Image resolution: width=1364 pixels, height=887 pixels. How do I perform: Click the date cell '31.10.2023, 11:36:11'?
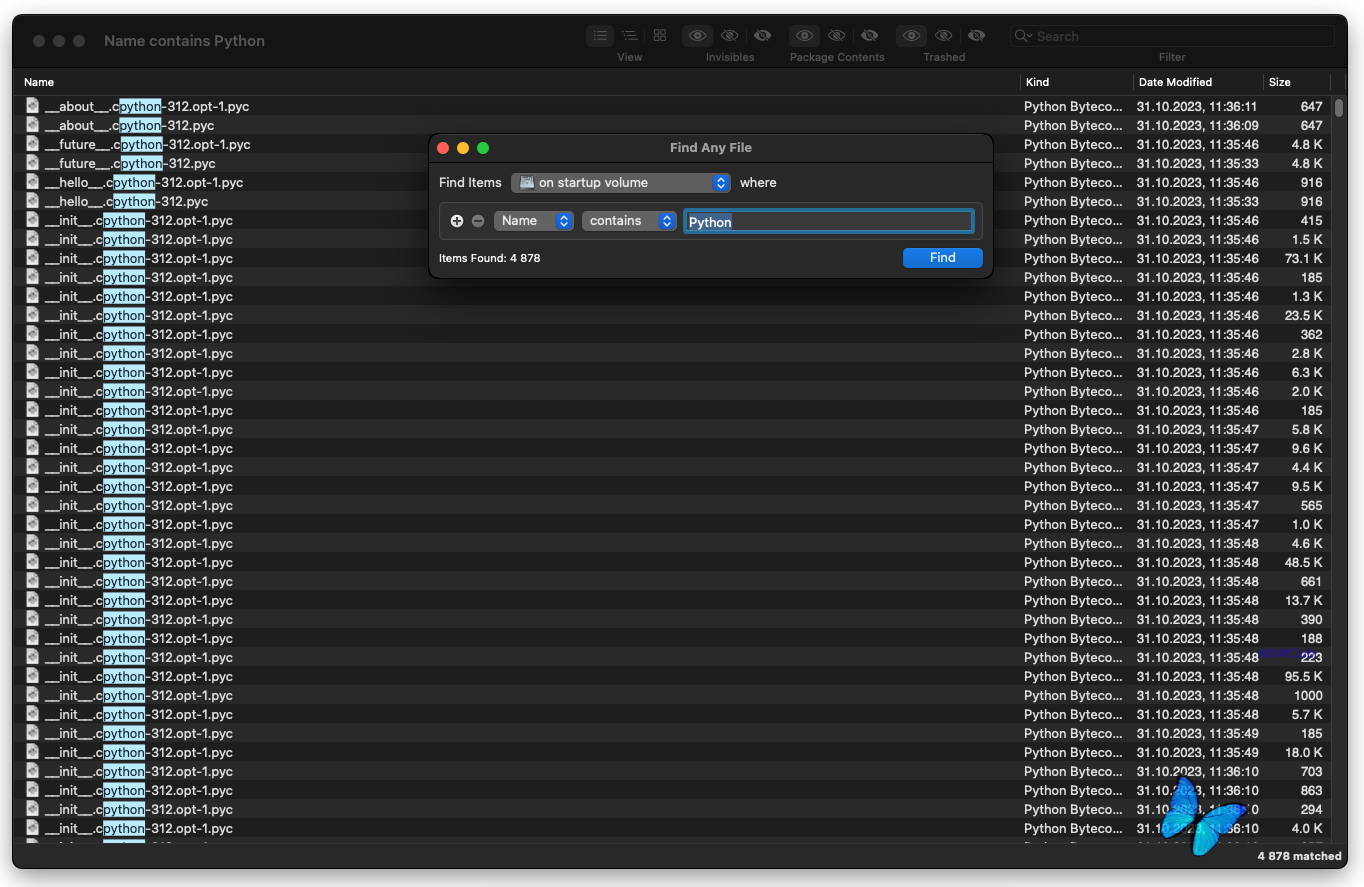tap(1197, 106)
